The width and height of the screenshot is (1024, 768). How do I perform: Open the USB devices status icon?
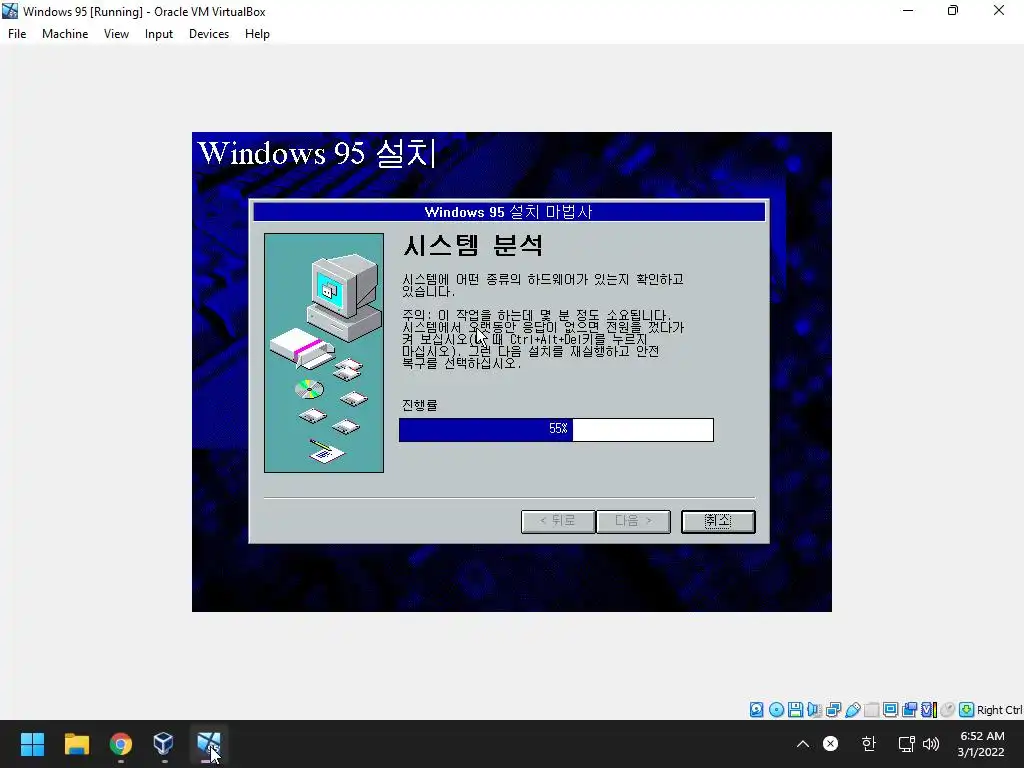click(853, 710)
